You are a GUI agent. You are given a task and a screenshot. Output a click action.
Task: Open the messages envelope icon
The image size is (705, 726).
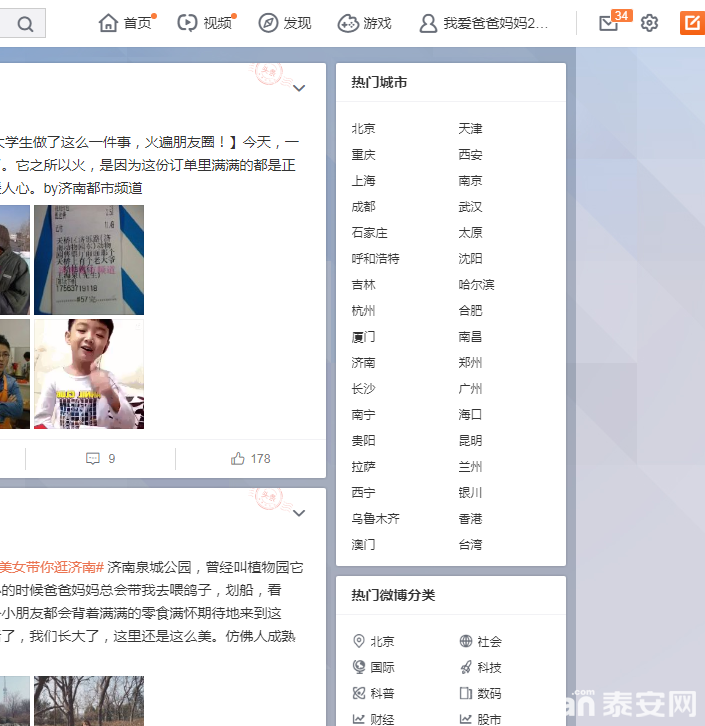[x=608, y=23]
